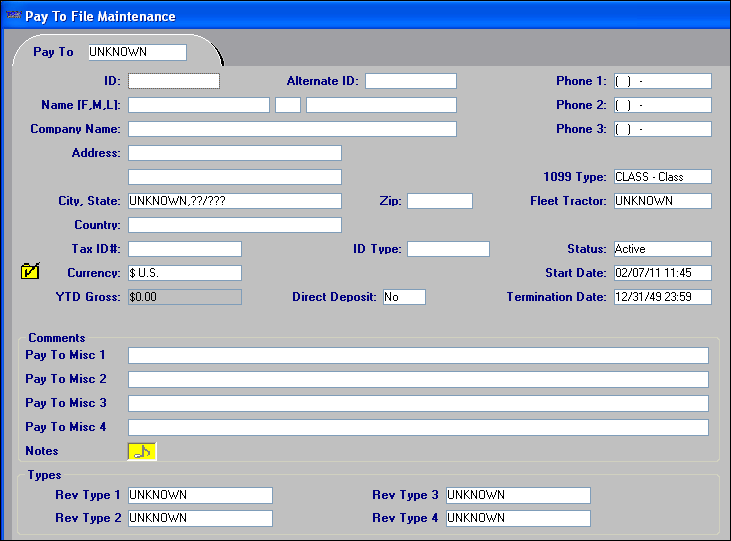Open the 1099 Type field

pyautogui.click(x=662, y=177)
